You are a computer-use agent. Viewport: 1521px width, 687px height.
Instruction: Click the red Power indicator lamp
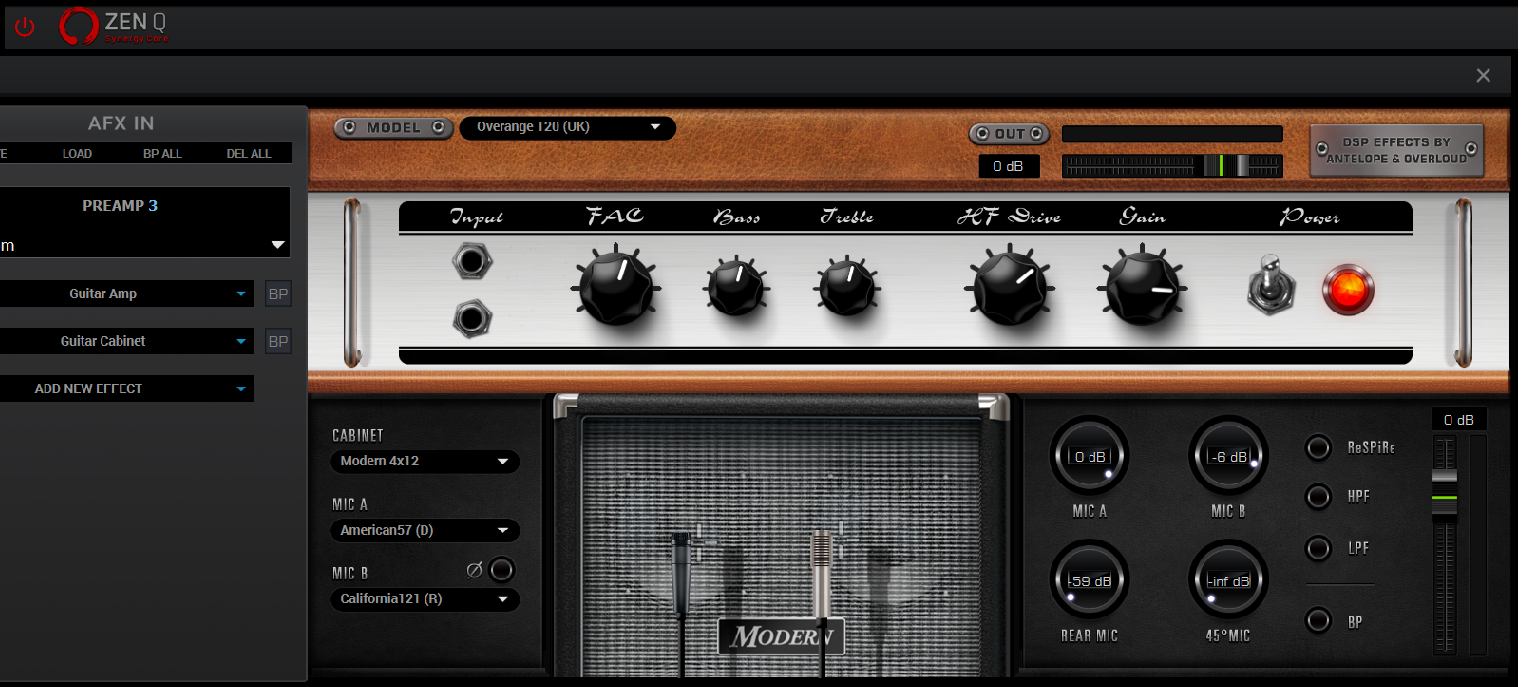pos(1348,289)
